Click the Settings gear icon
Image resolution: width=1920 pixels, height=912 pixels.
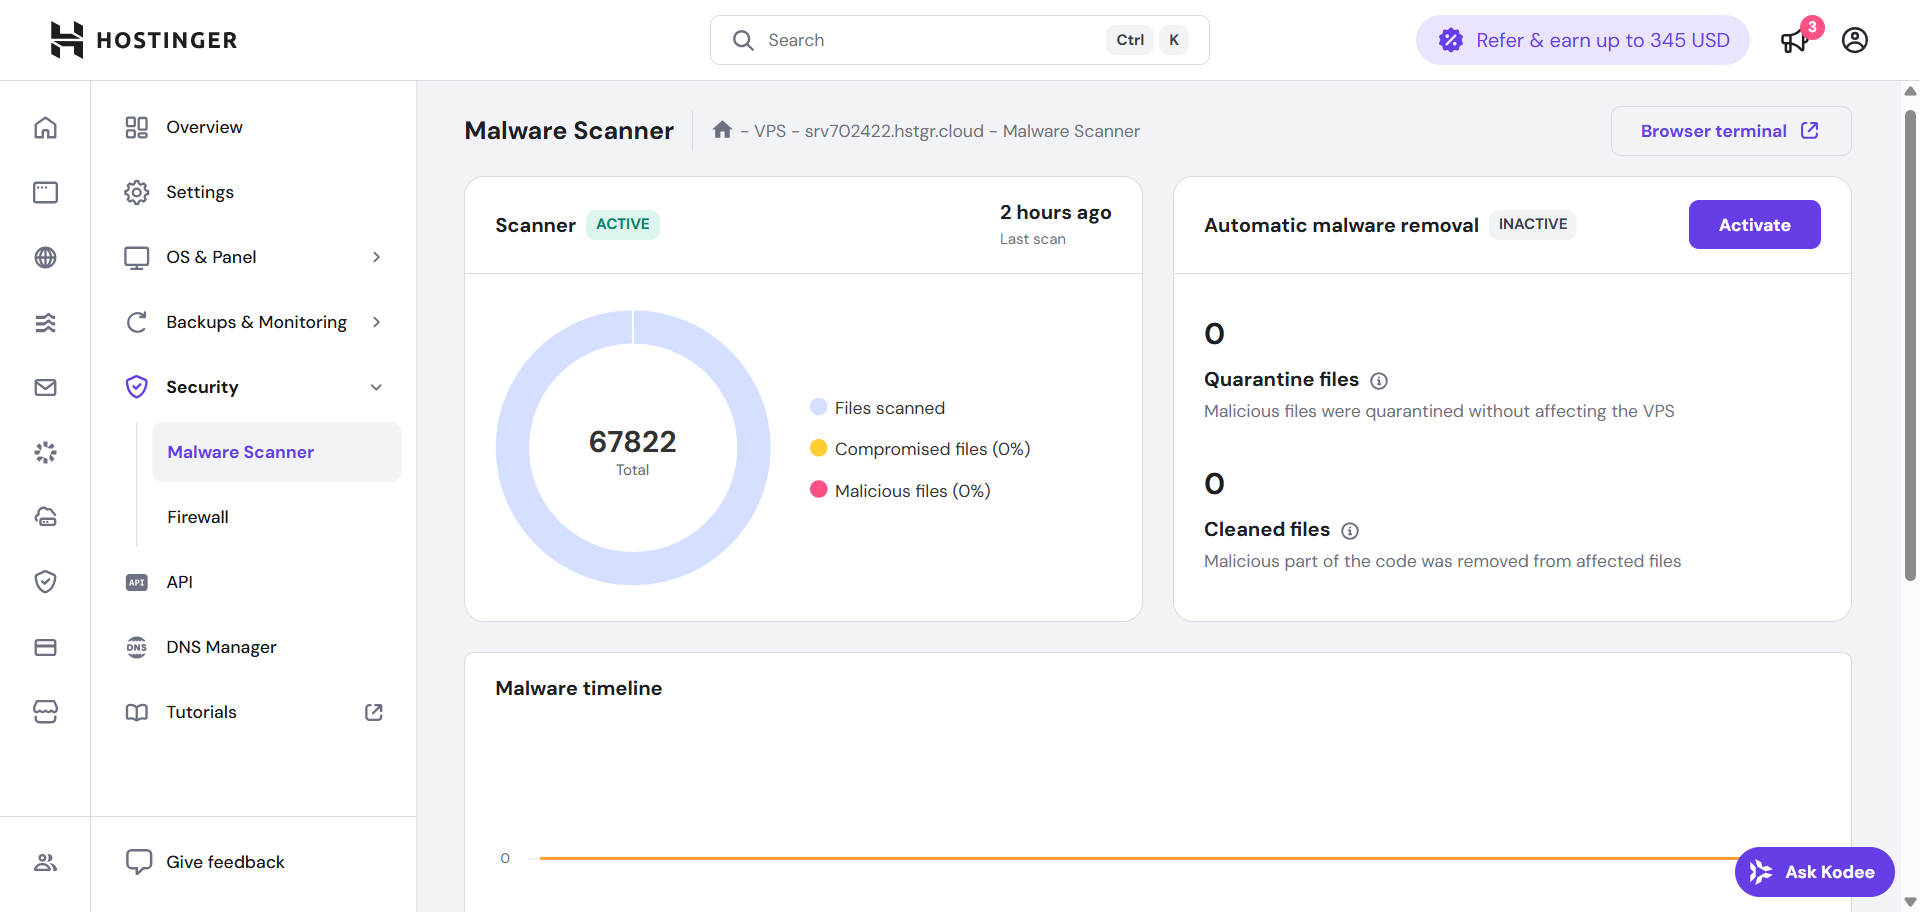point(137,192)
